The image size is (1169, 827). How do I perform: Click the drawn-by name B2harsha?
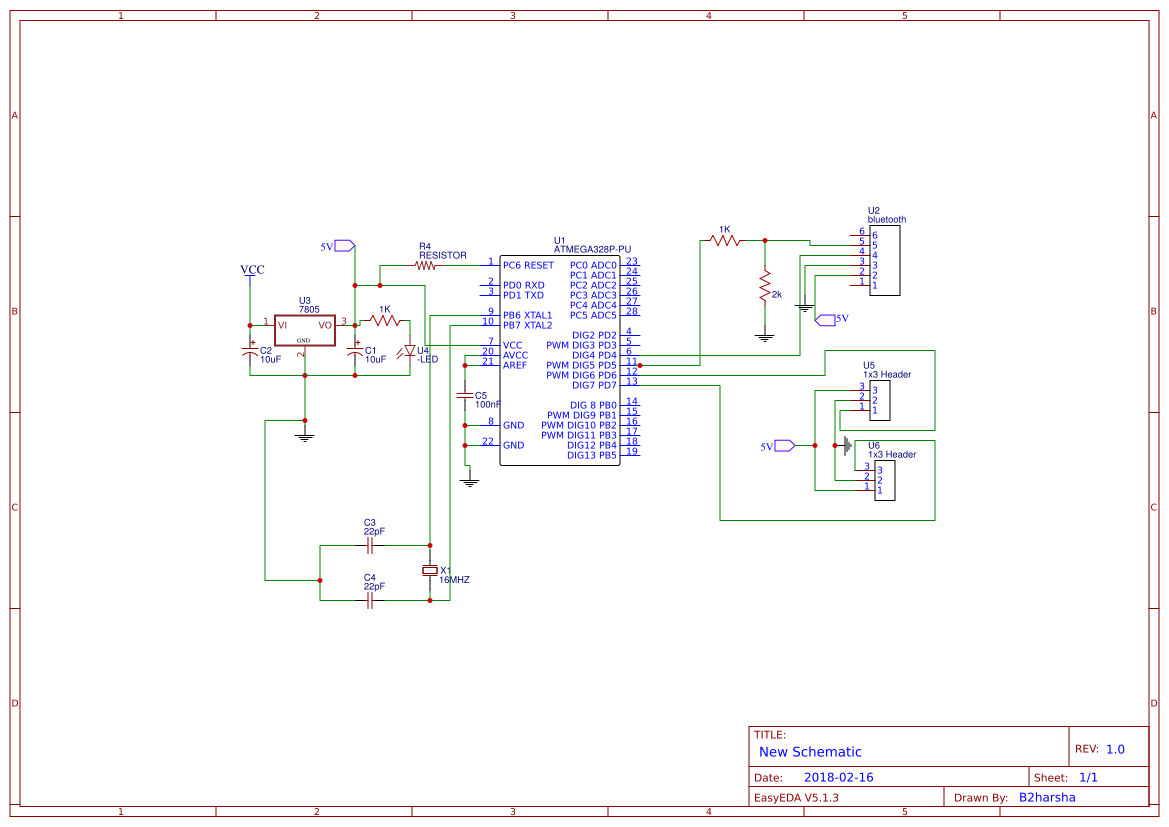coord(1047,798)
